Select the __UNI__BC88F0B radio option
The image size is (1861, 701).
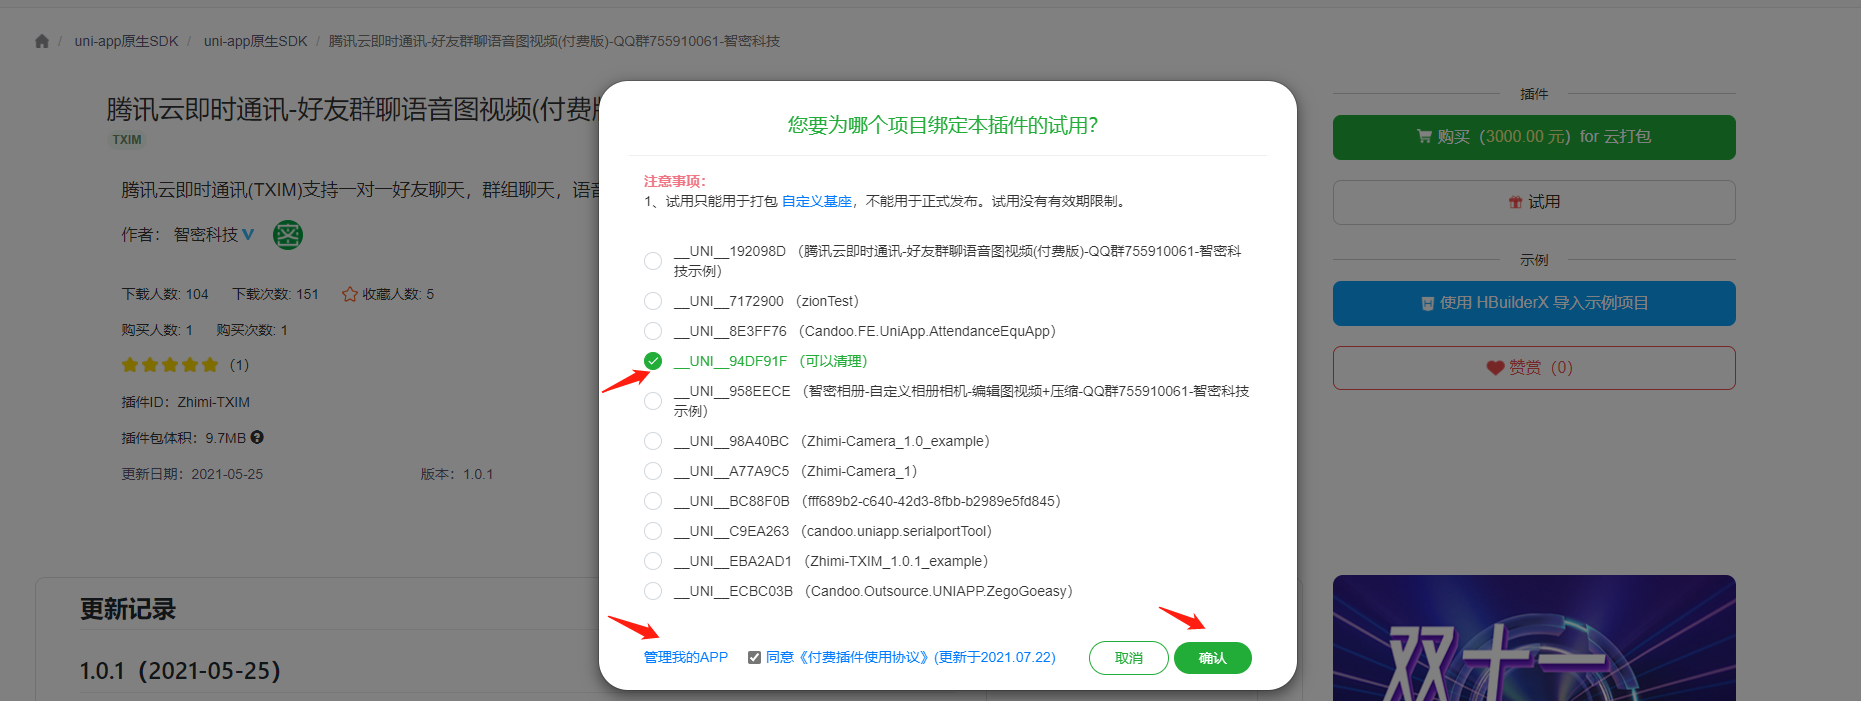click(x=653, y=501)
